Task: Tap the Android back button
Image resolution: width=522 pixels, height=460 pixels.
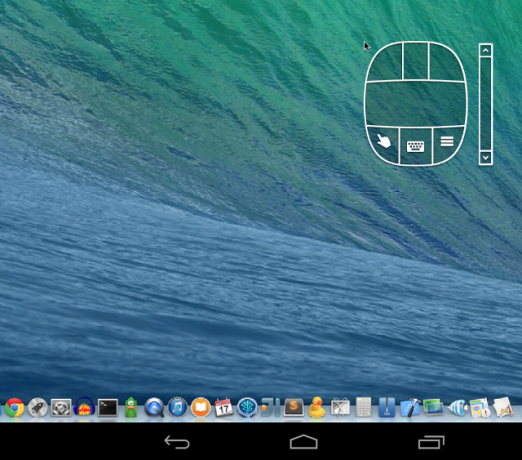Action: click(x=177, y=442)
